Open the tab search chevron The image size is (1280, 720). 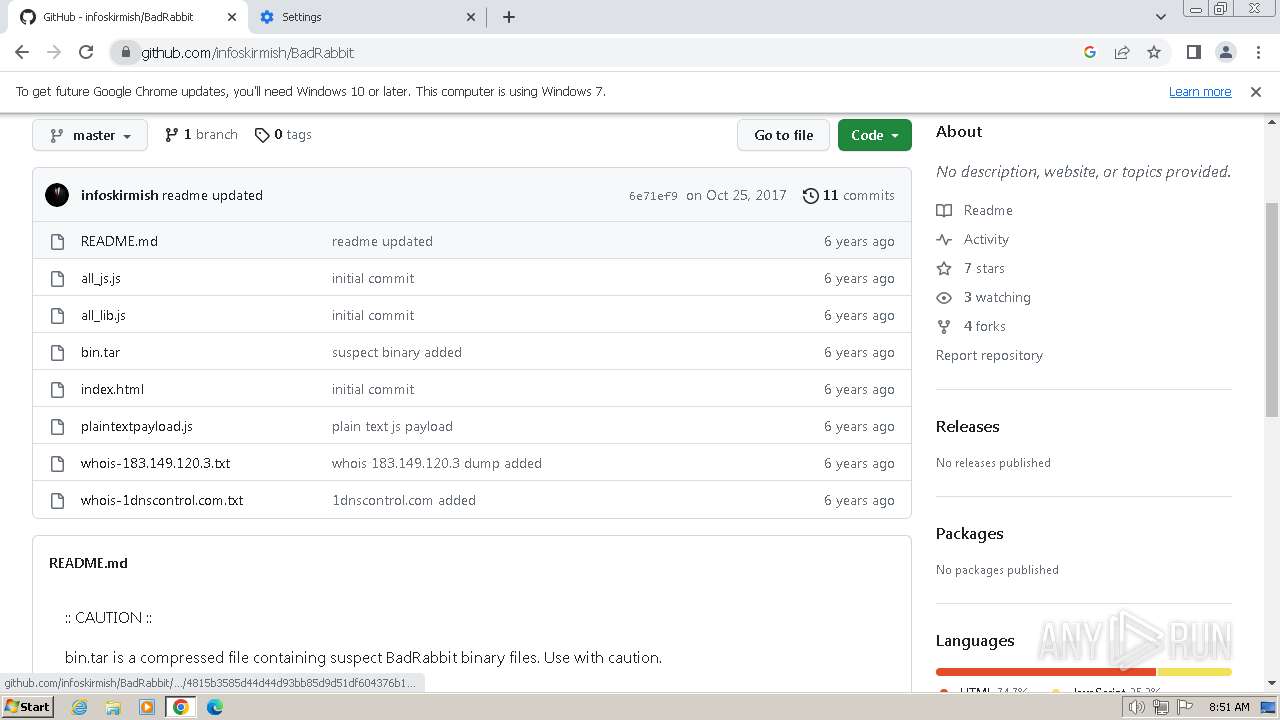(1160, 17)
